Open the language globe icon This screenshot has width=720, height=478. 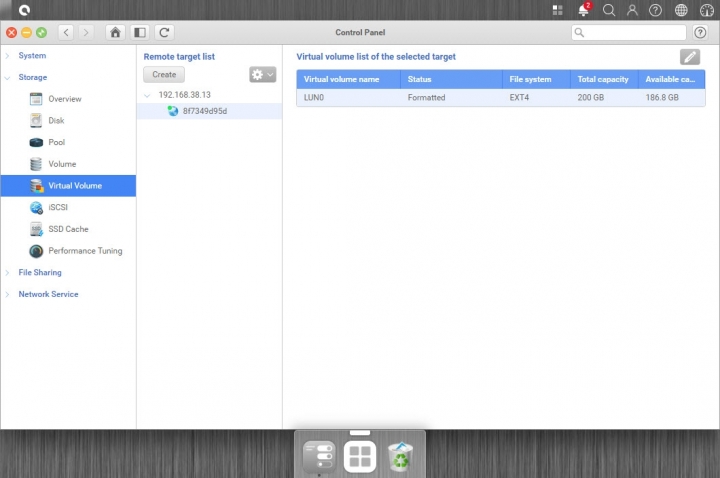click(x=681, y=10)
